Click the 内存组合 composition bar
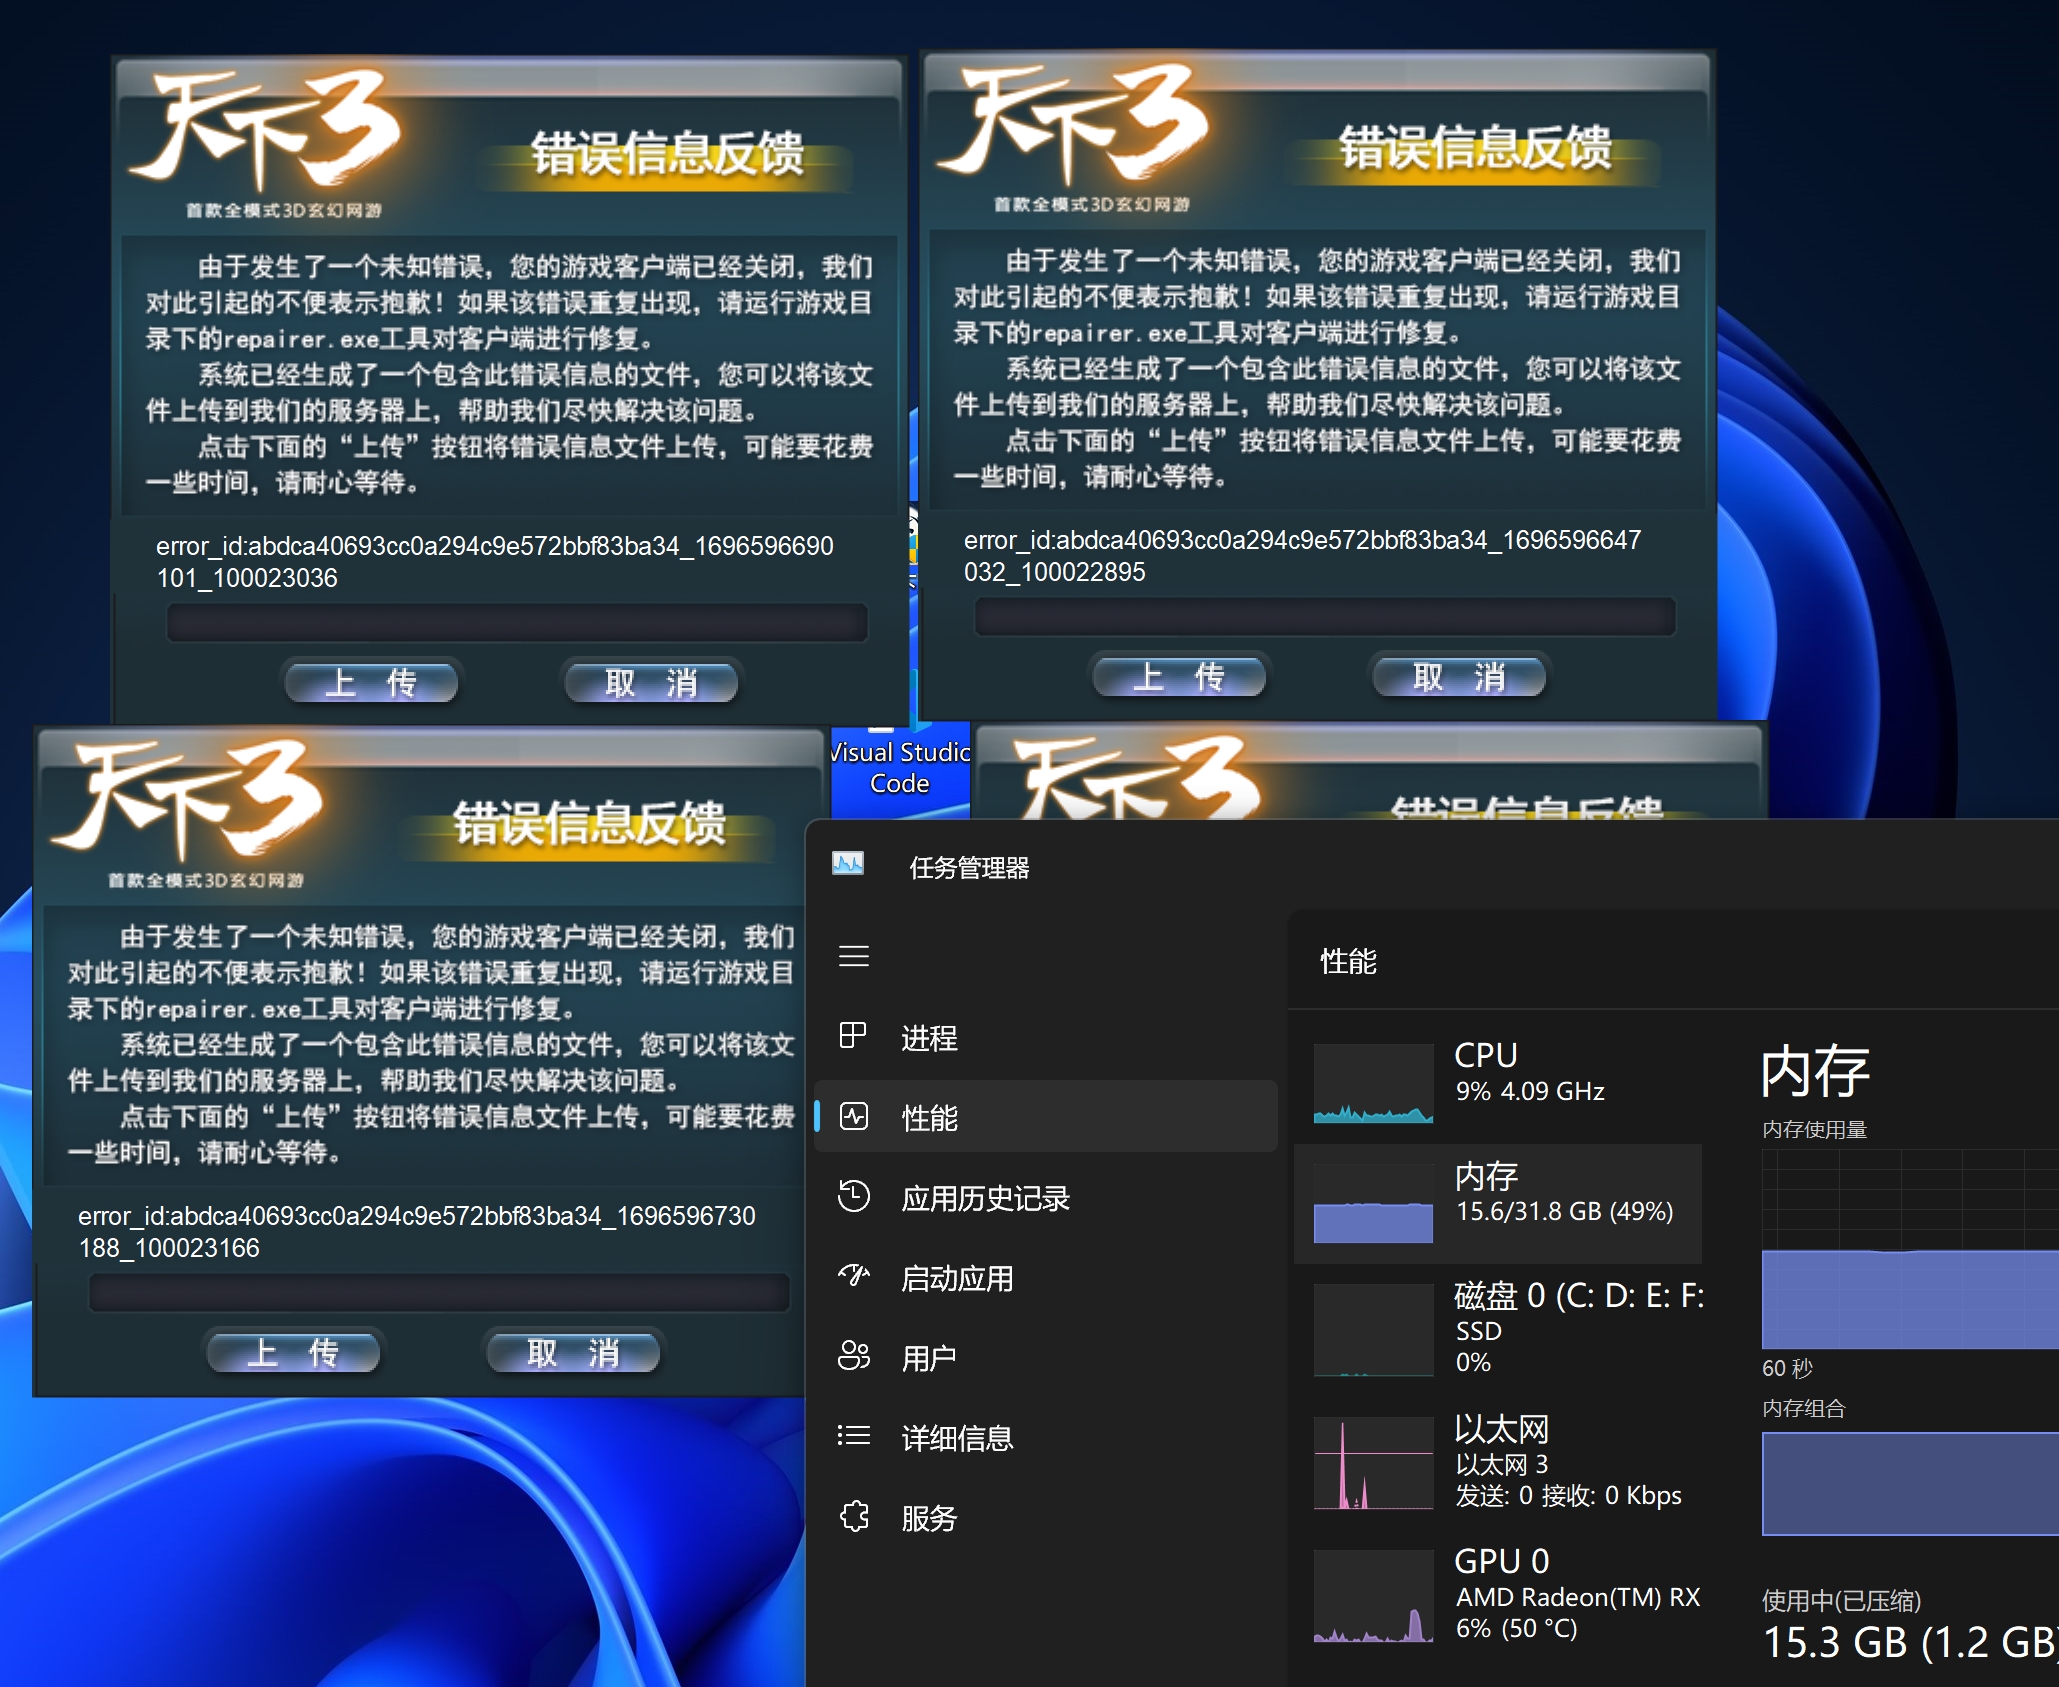Screen dimensions: 2059x1687 pos(1910,1483)
